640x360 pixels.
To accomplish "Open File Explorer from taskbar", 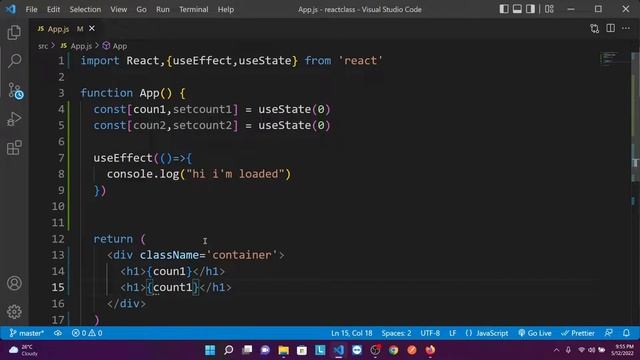I will tap(283, 350).
